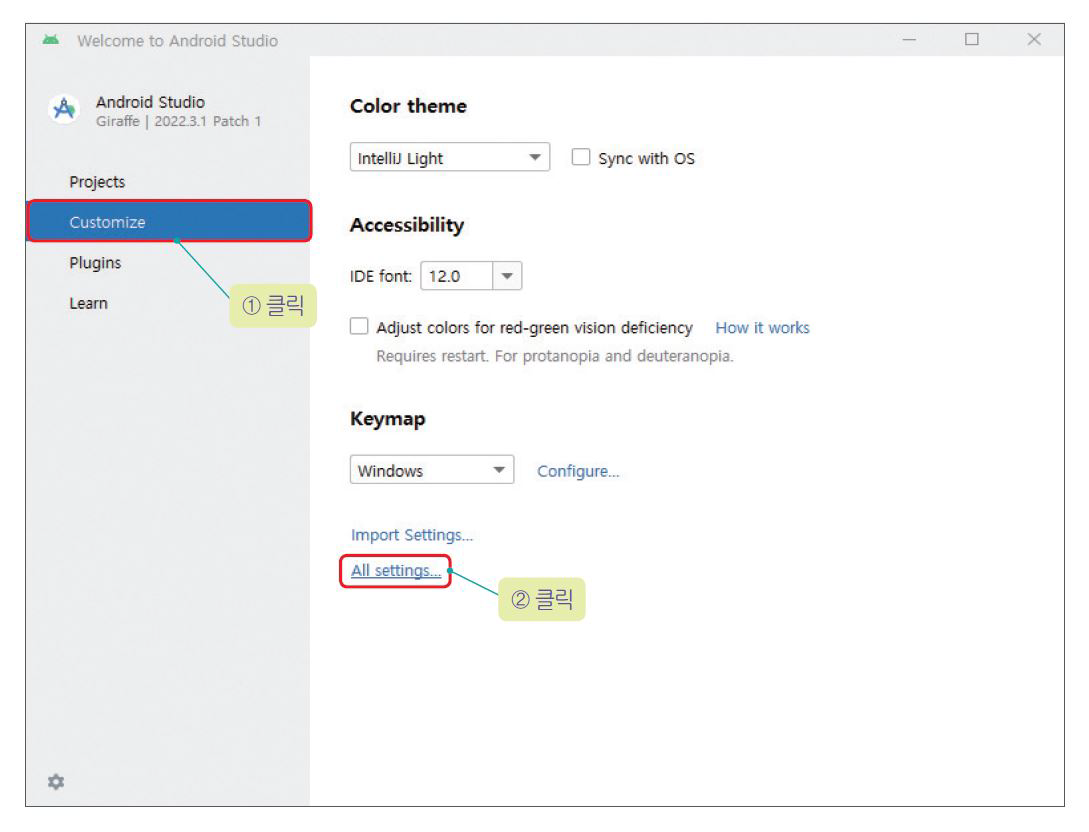Select the Projects tab in sidebar

pyautogui.click(x=97, y=182)
